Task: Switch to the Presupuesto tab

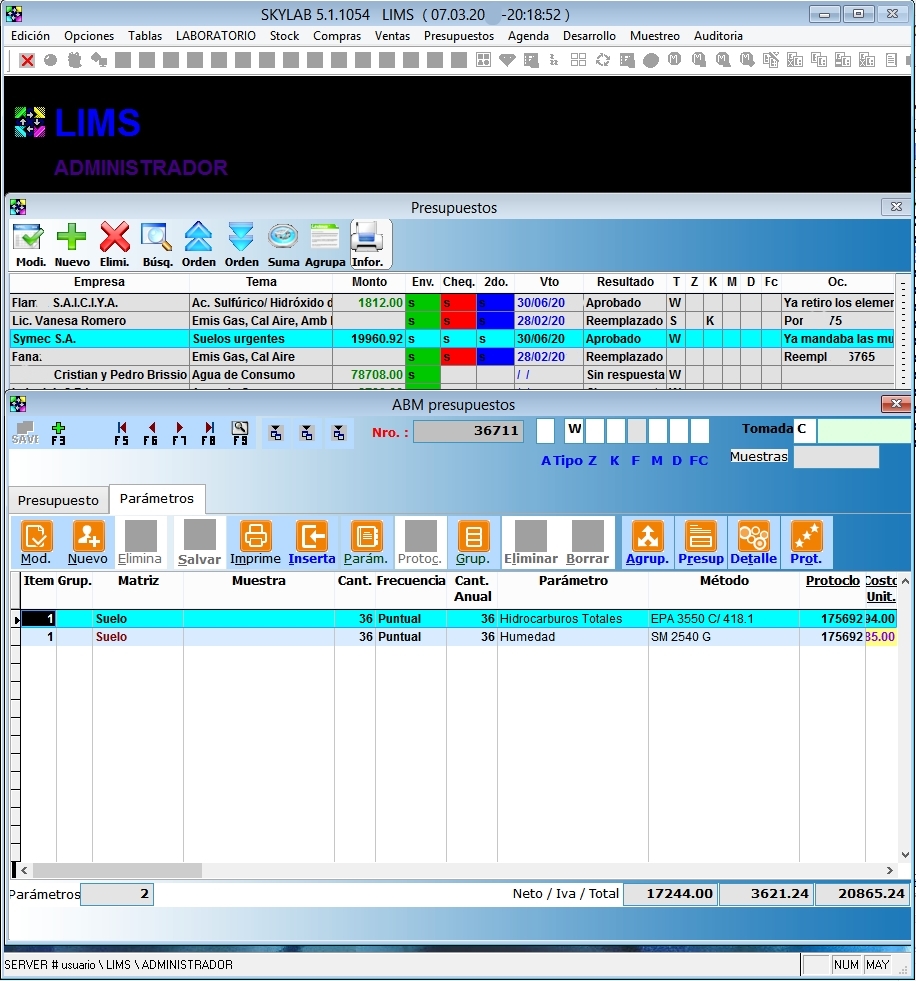Action: point(58,500)
